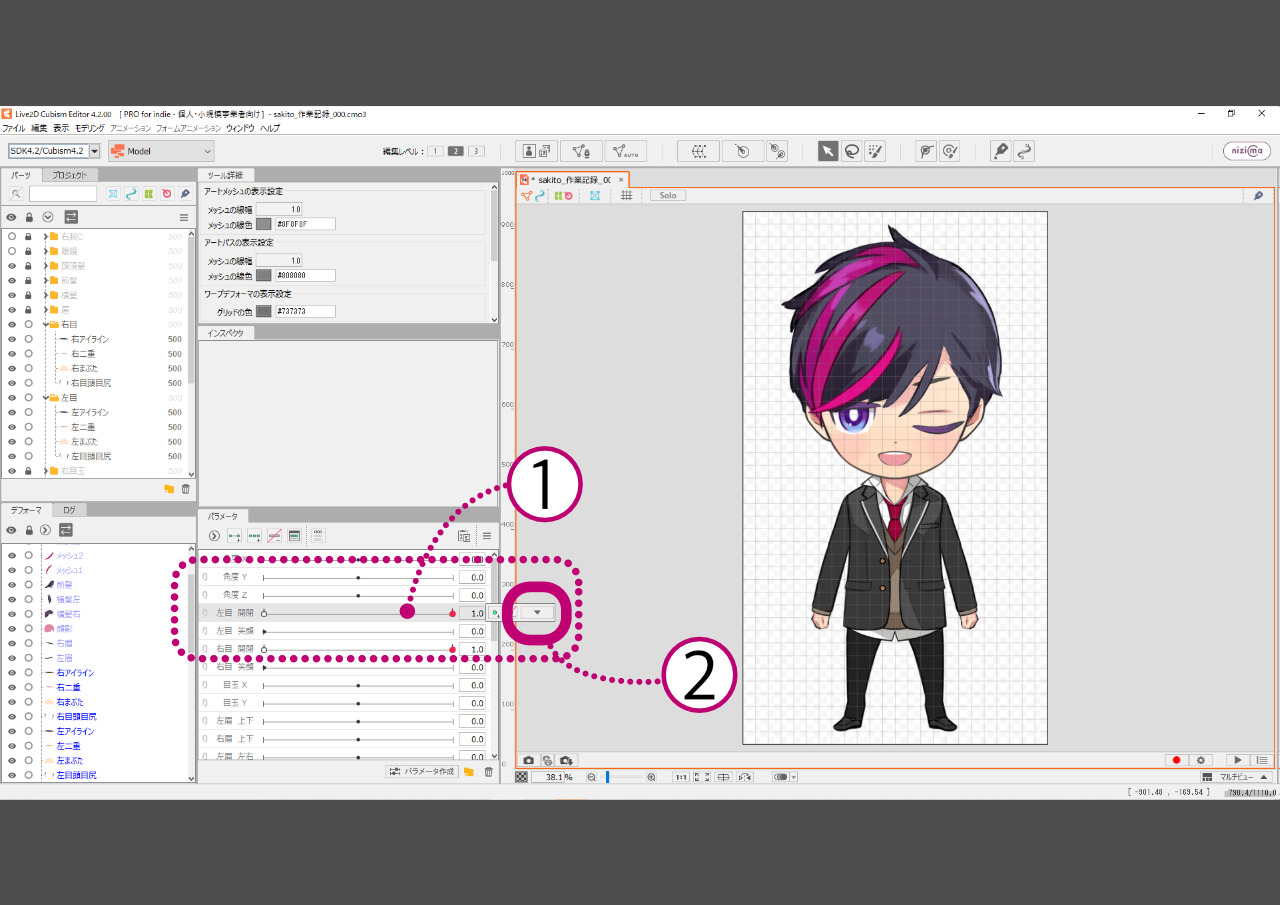Toggle visibility of the 左二重 part
Image resolution: width=1280 pixels, height=905 pixels.
coord(12,427)
